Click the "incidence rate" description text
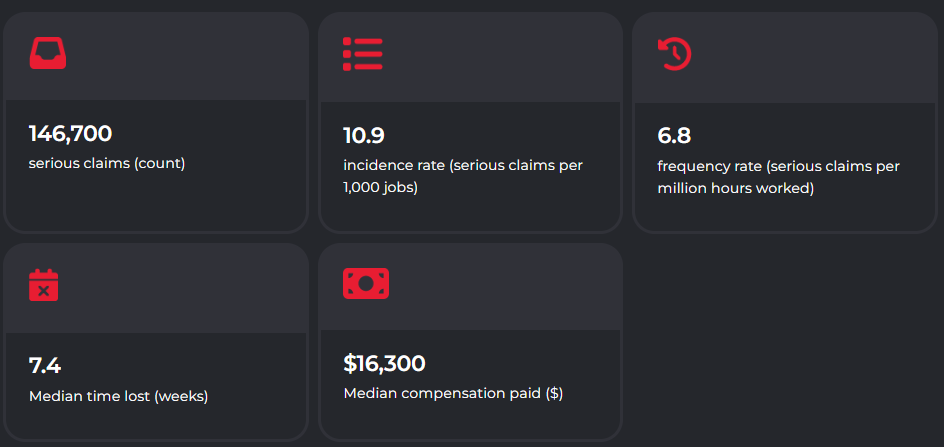The image size is (944, 447). 462,176
